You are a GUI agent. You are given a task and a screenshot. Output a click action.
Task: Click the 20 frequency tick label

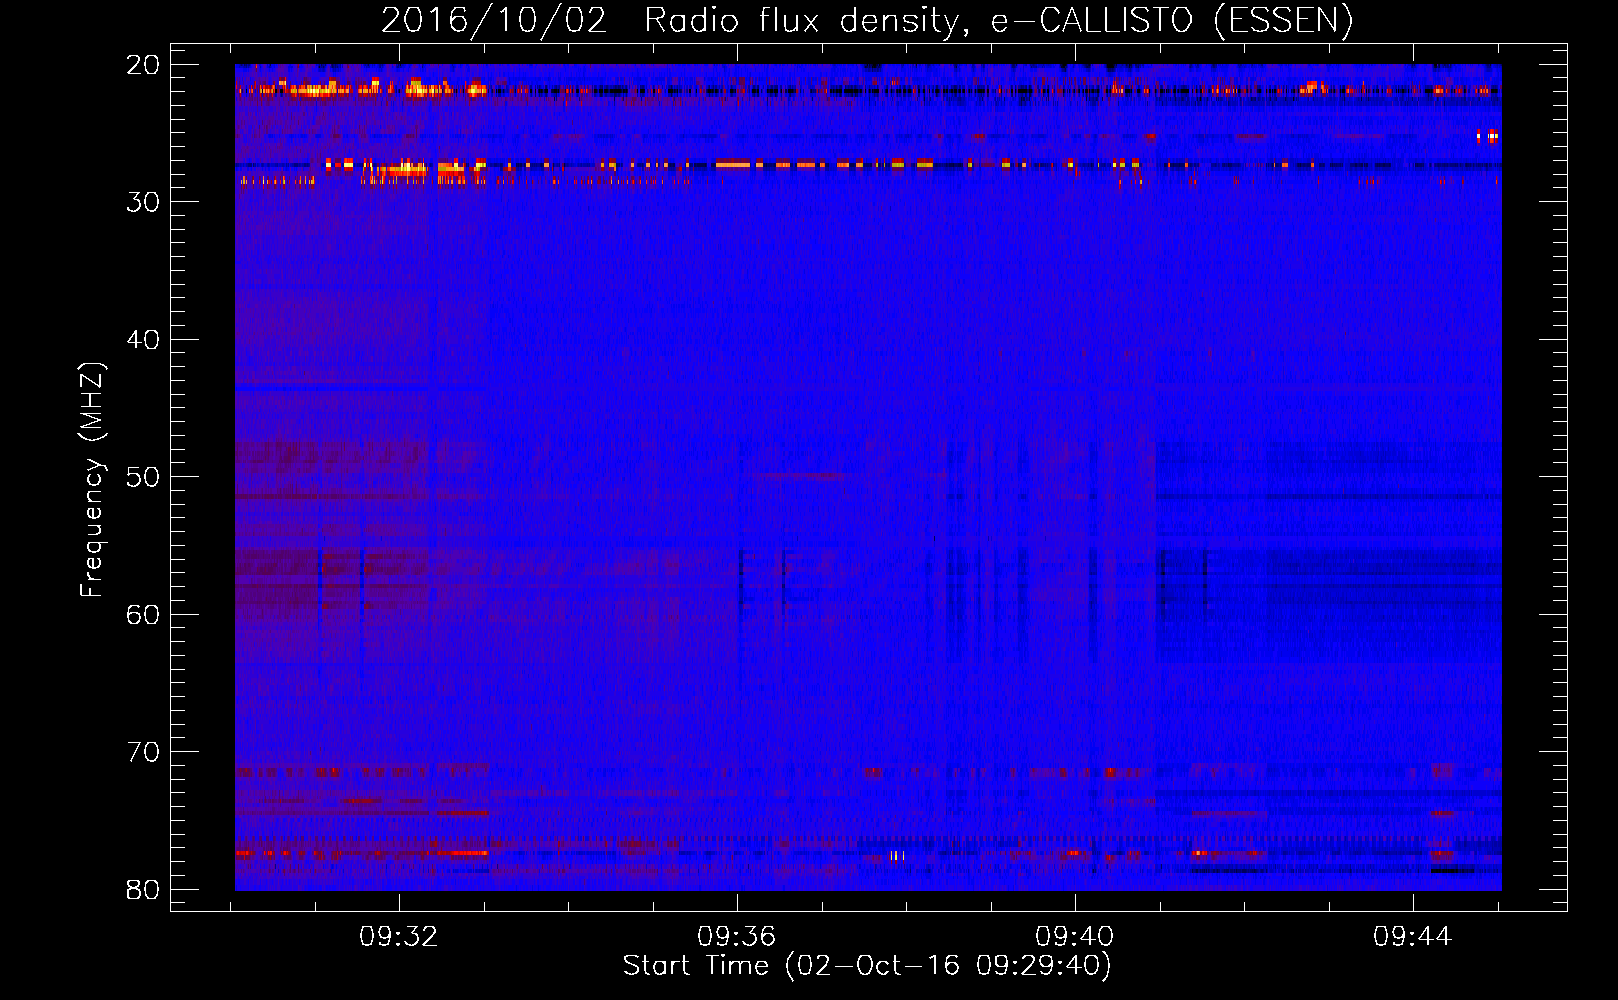coord(143,65)
